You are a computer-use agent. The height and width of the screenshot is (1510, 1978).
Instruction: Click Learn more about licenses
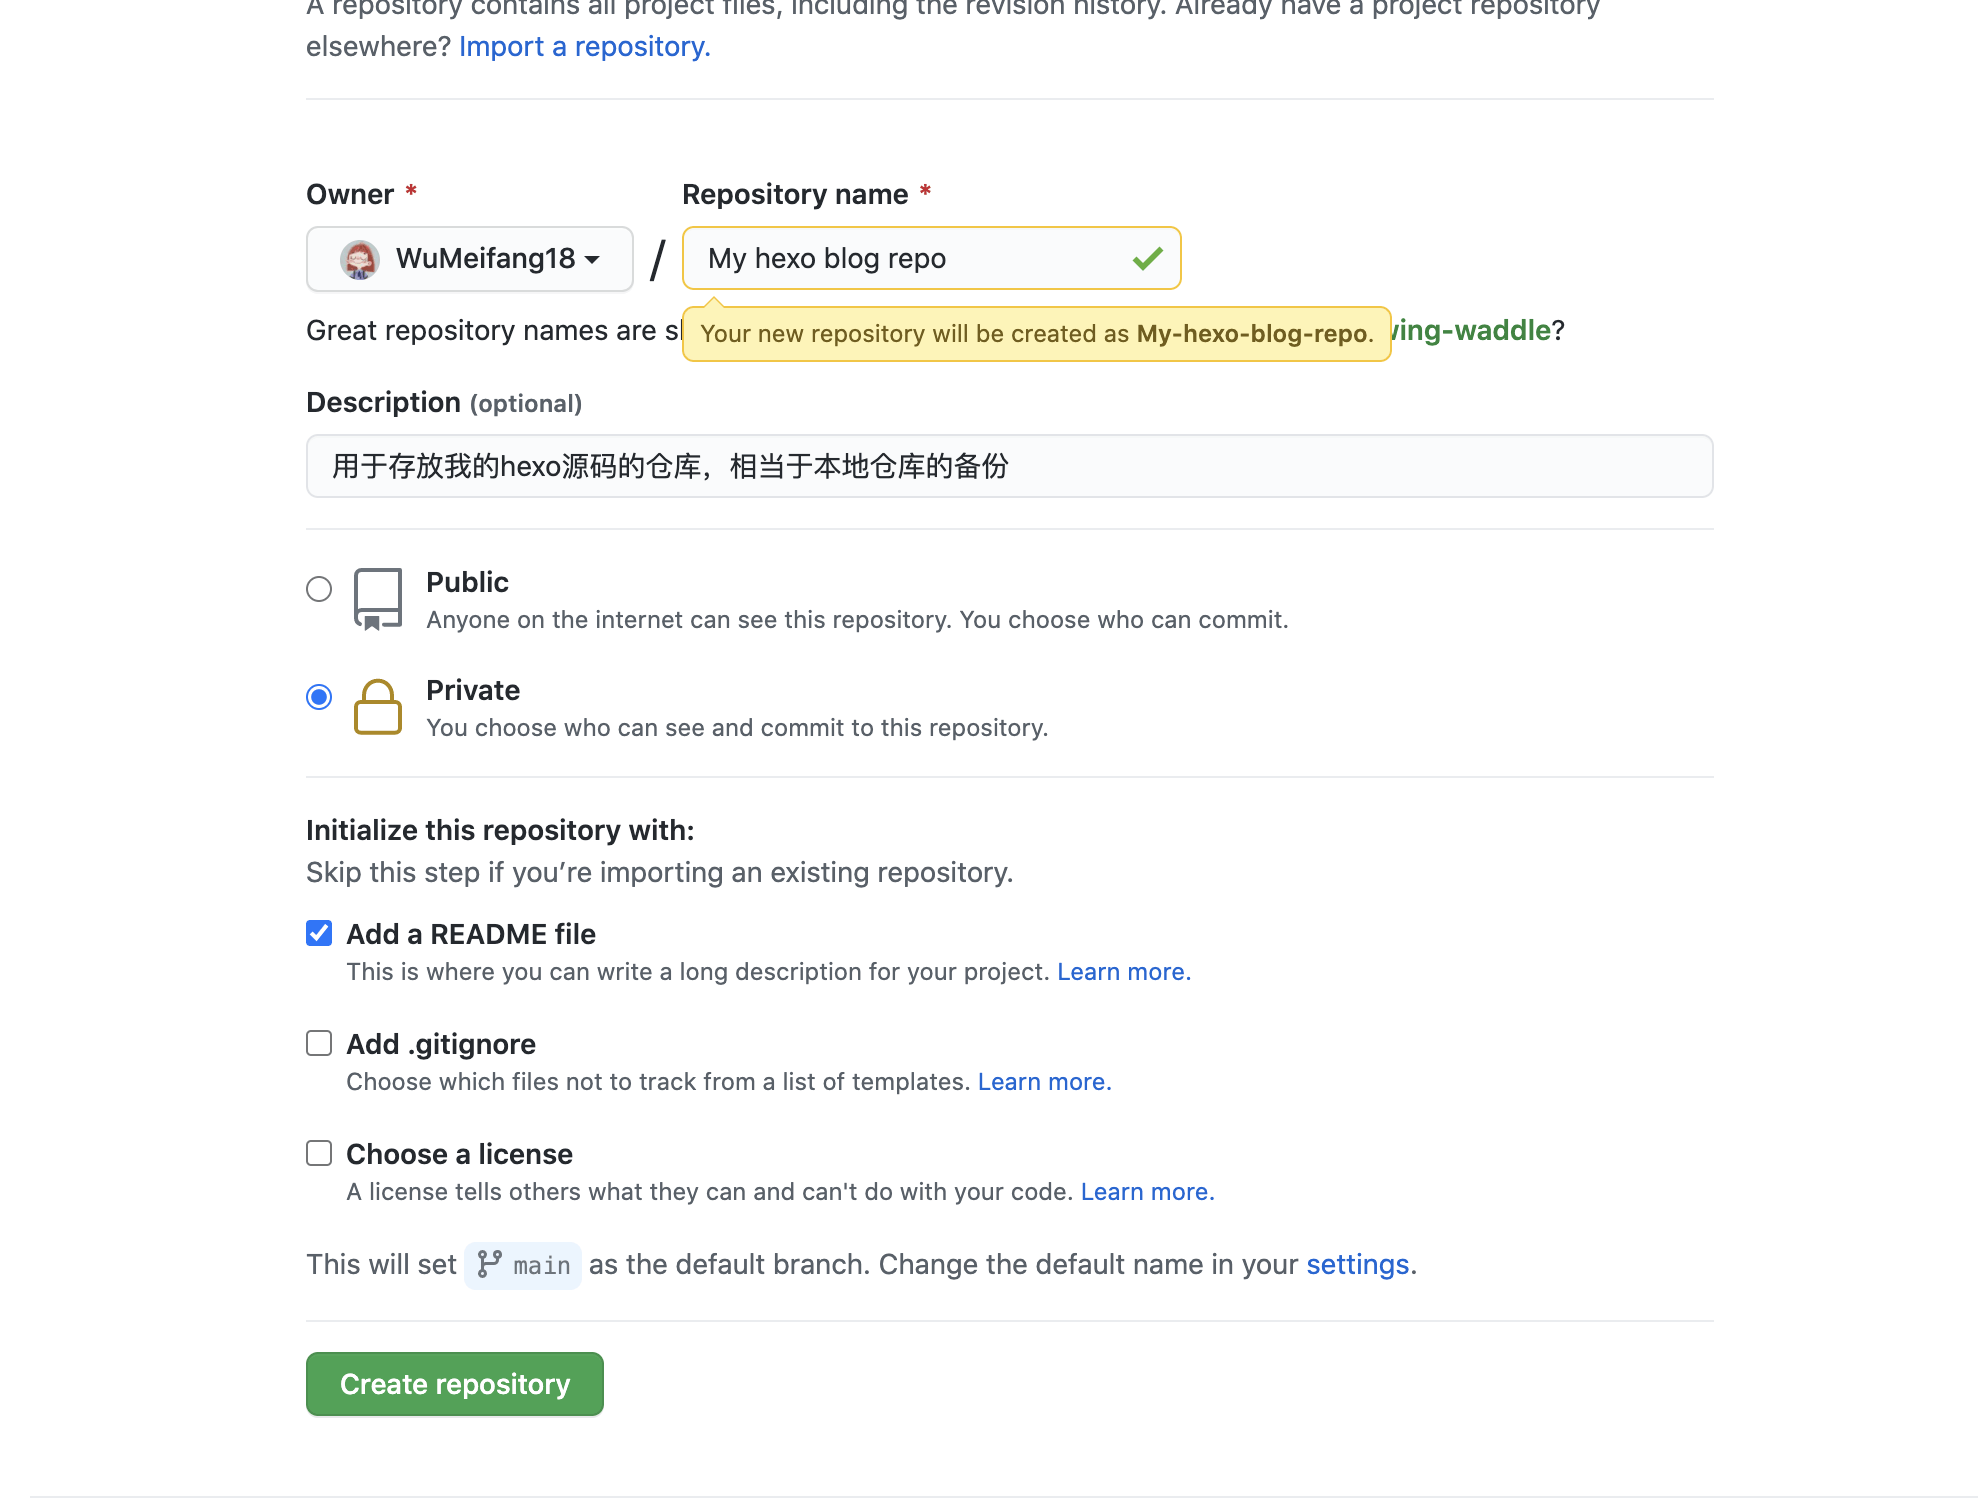point(1146,1191)
